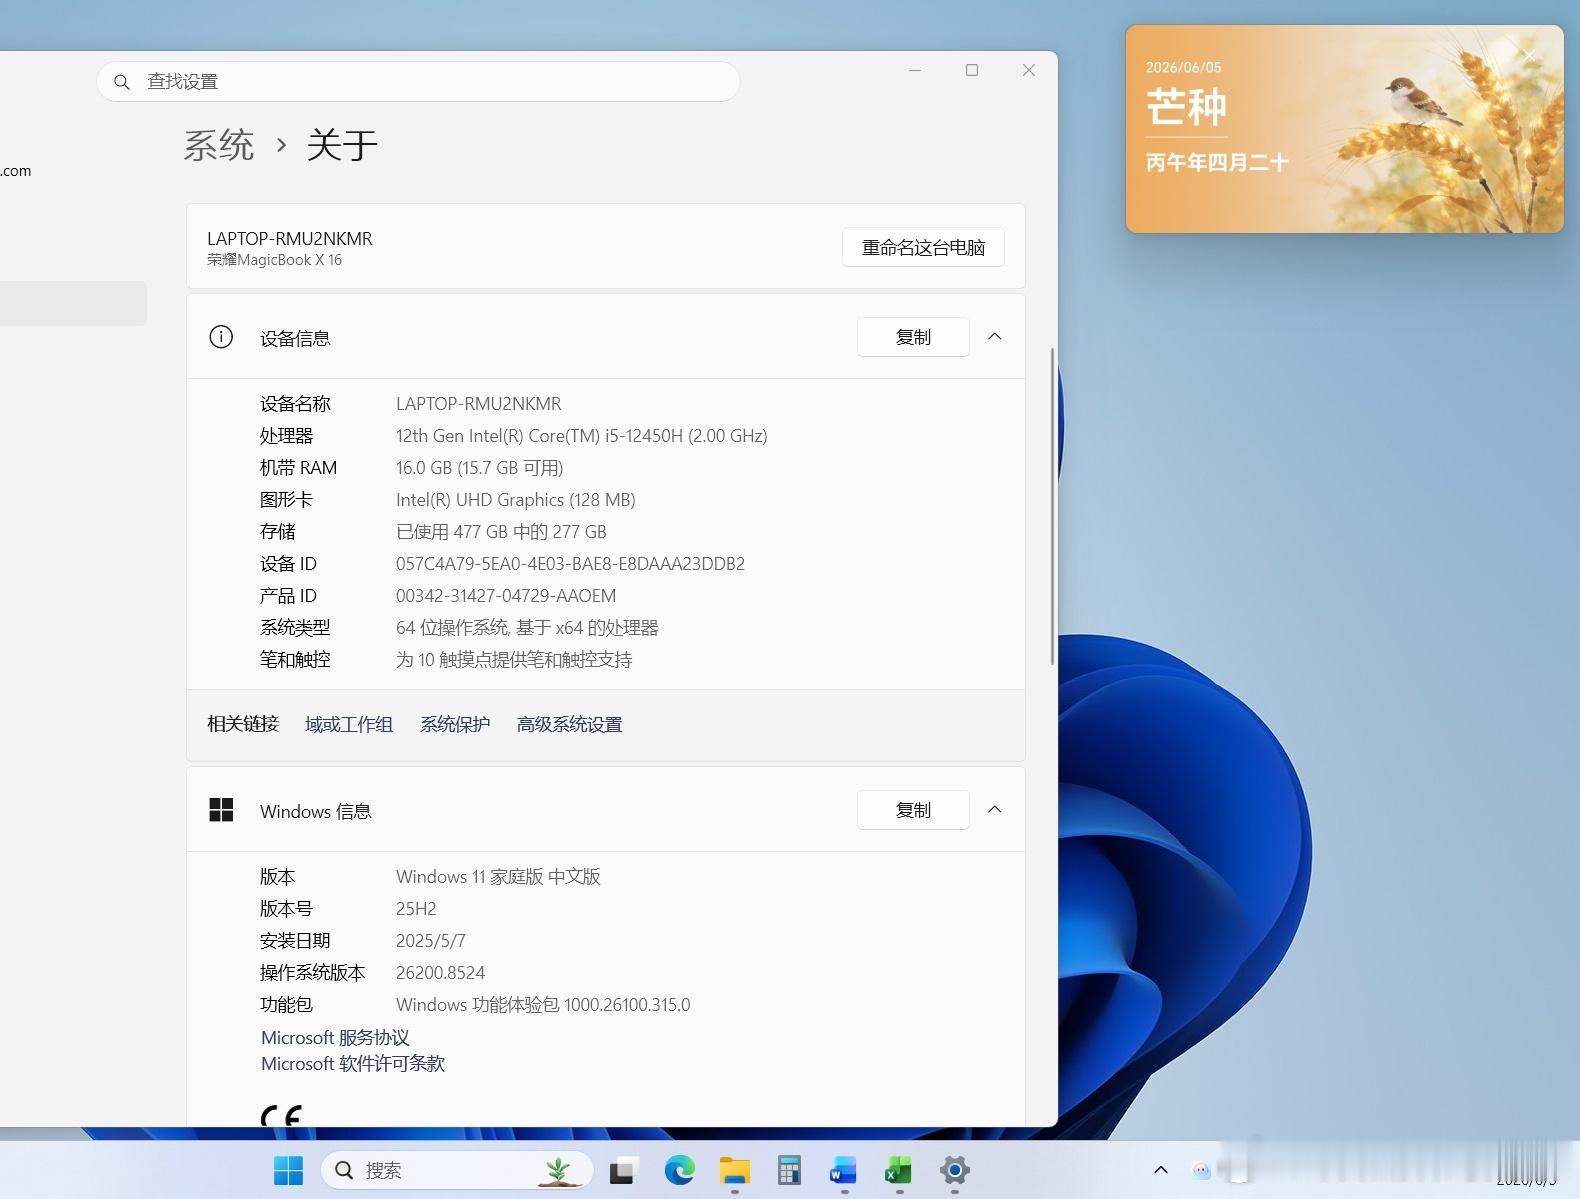Click the info icon beside 设备信息
The height and width of the screenshot is (1199, 1580).
(221, 337)
